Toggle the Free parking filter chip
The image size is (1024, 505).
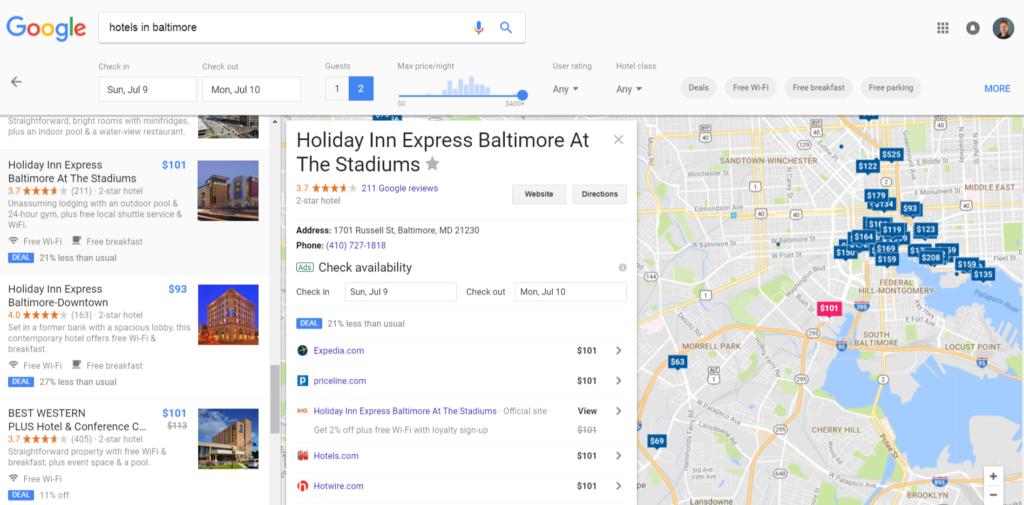point(891,88)
